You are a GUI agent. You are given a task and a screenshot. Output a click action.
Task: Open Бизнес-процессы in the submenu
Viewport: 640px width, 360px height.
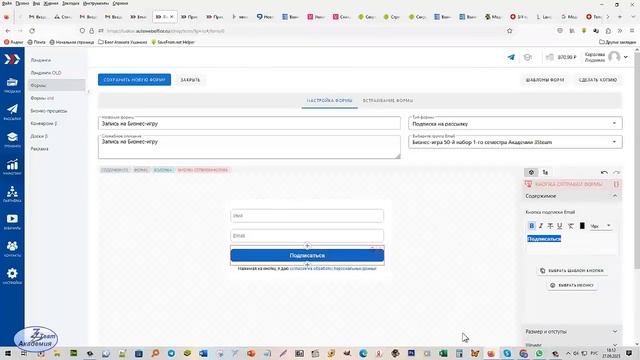tap(49, 111)
